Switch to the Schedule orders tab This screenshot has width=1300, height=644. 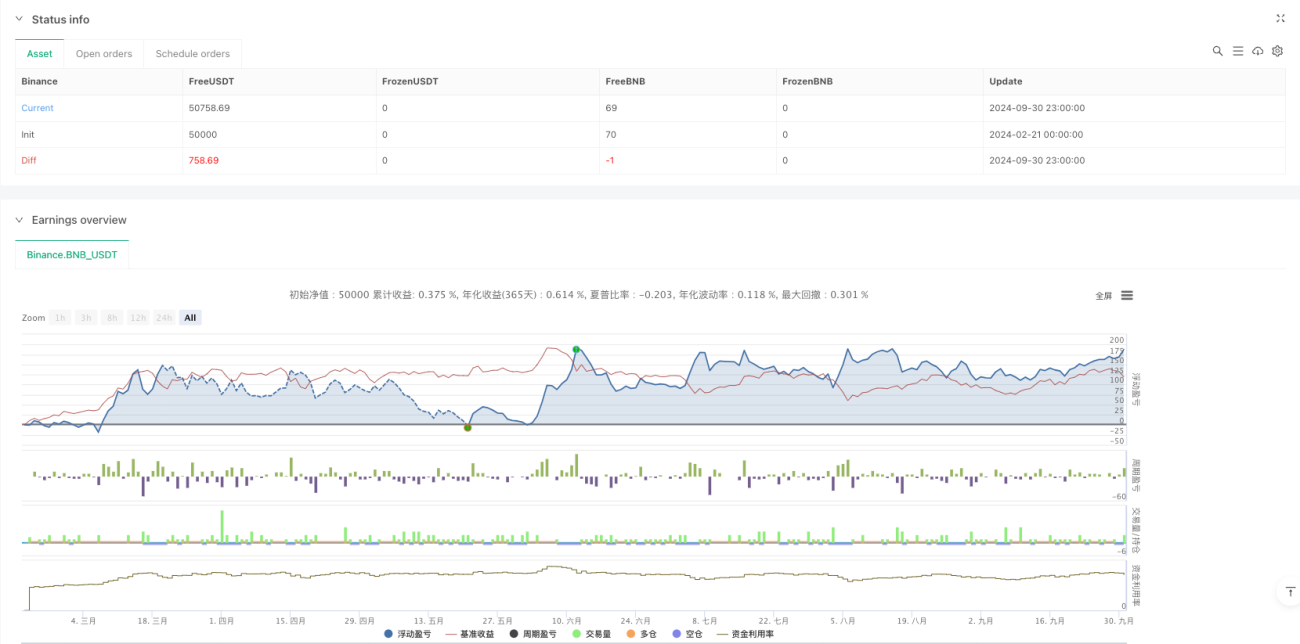193,54
